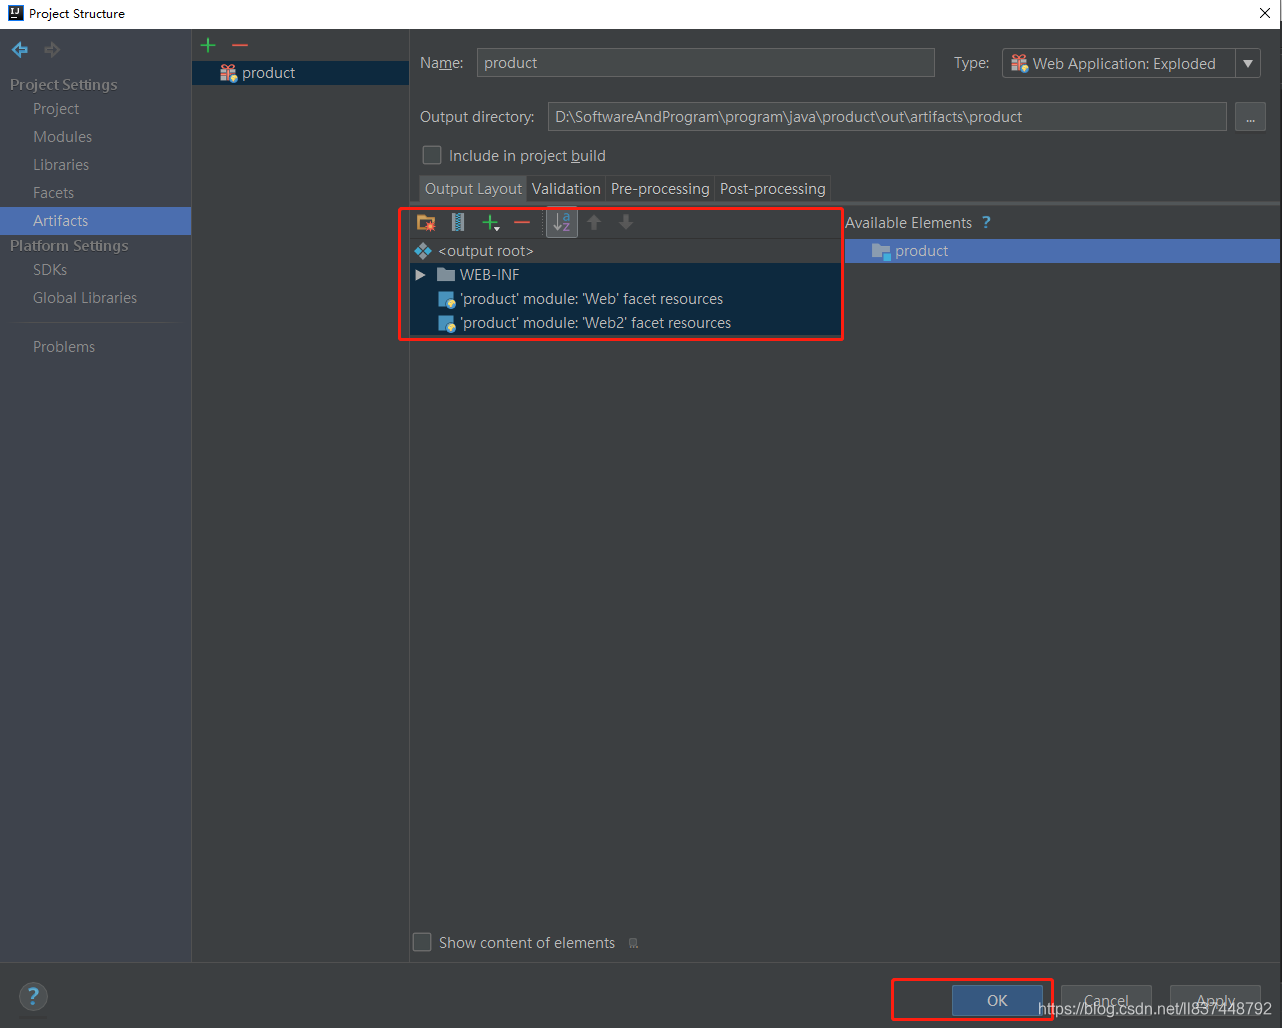Move element up with arrow icon
The image size is (1282, 1028).
click(x=594, y=222)
